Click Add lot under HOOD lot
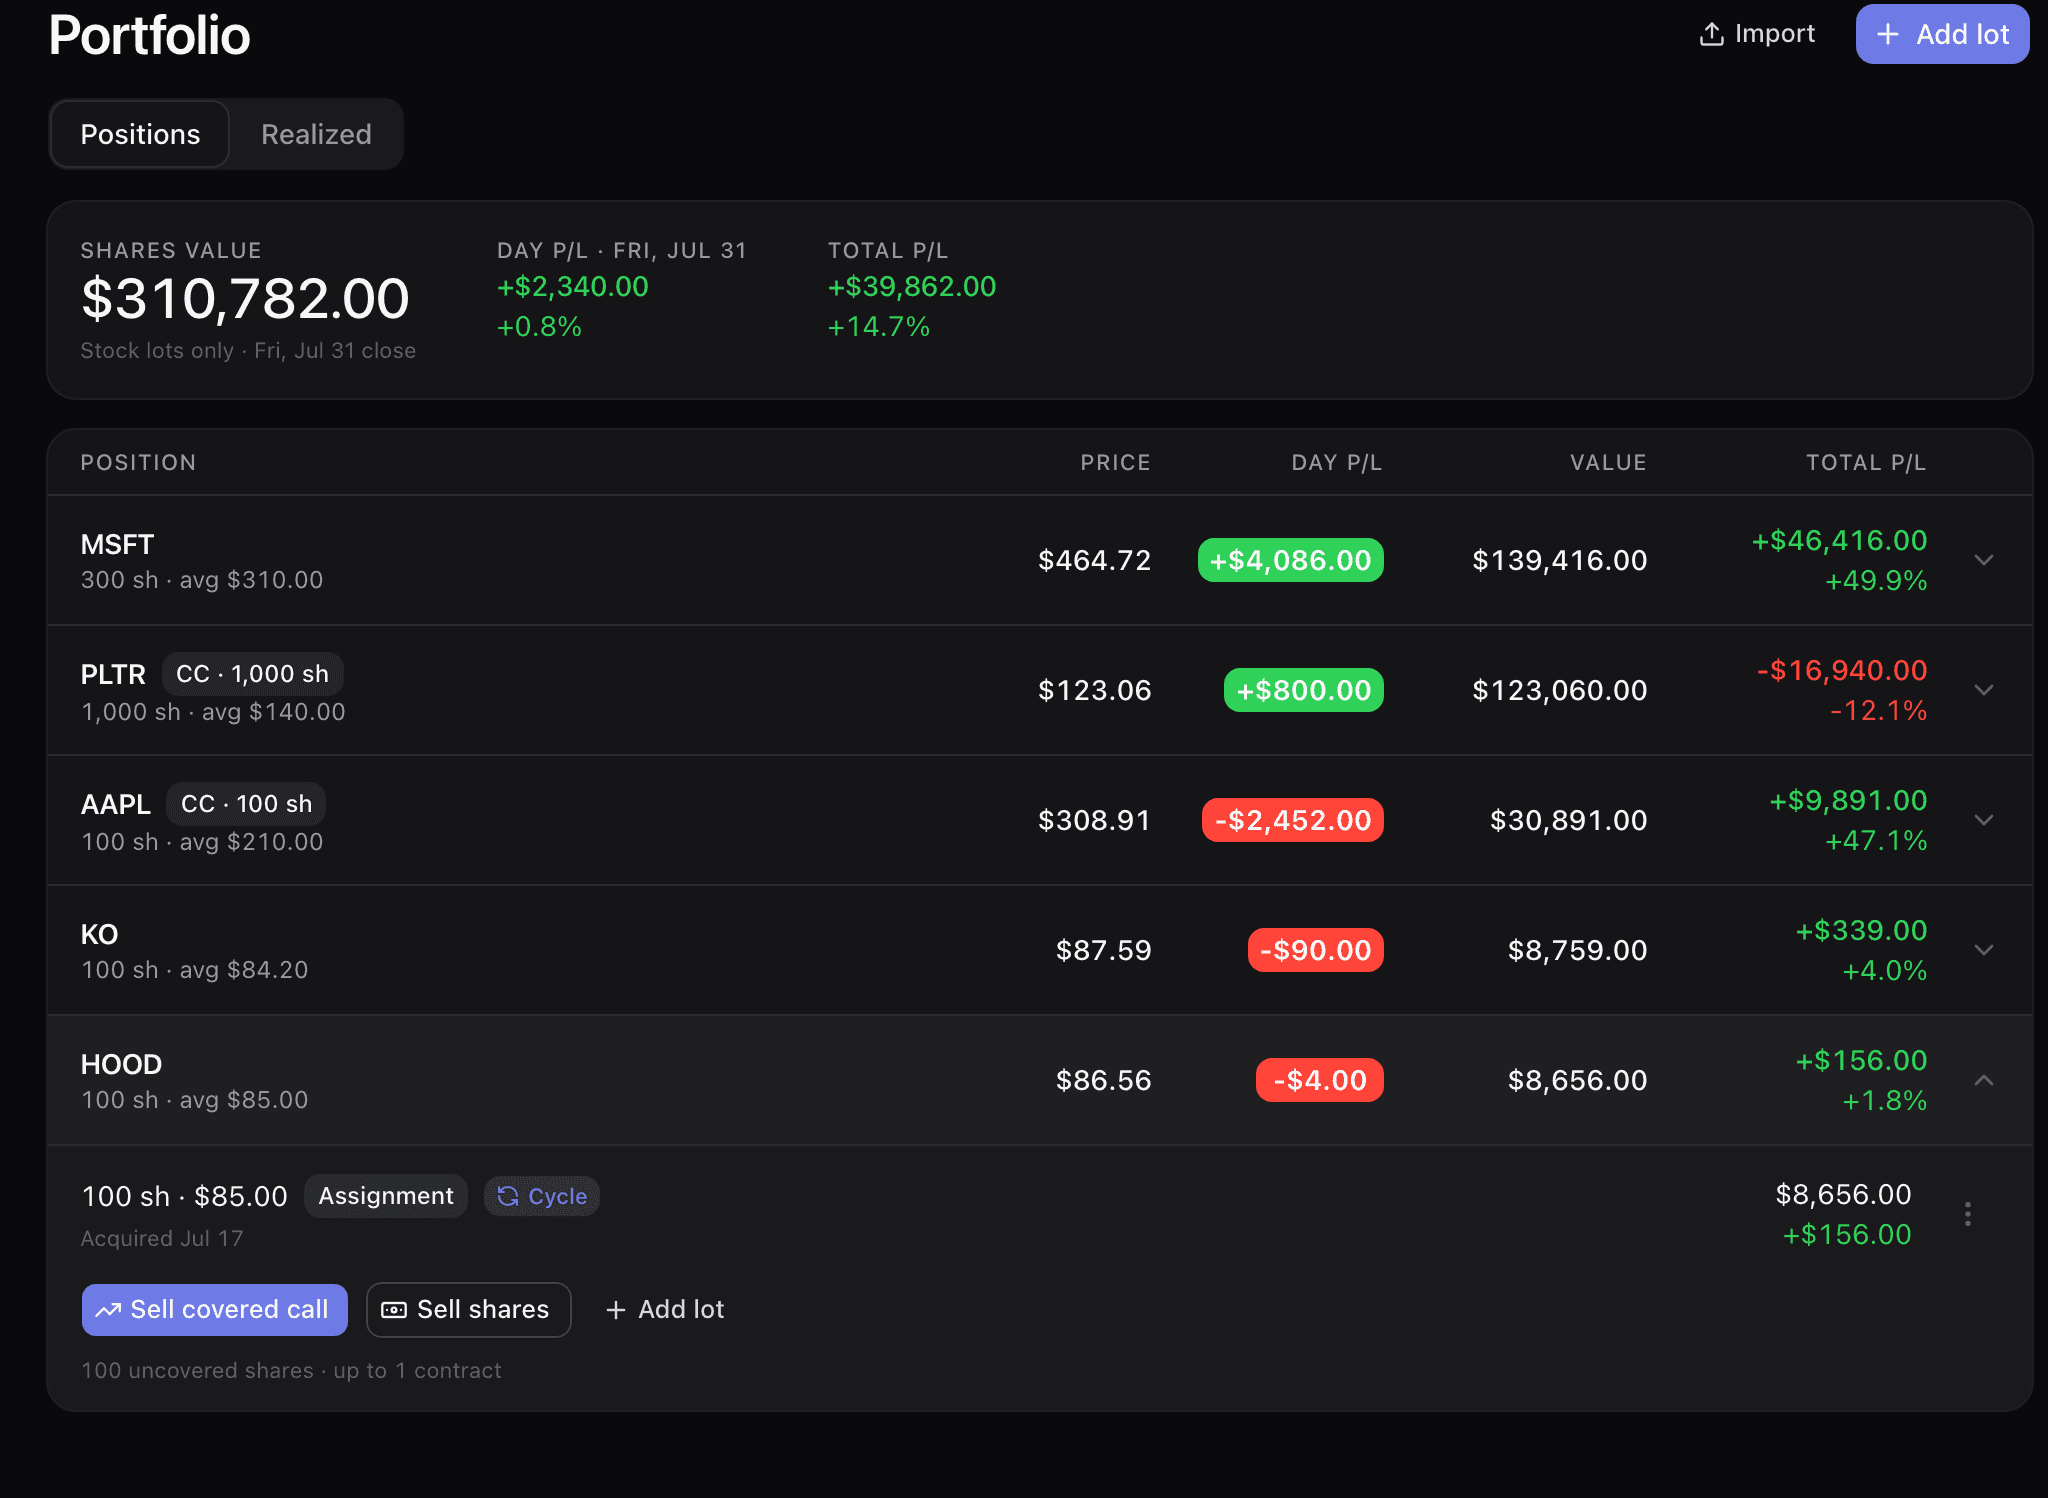The height and width of the screenshot is (1498, 2048). click(665, 1310)
